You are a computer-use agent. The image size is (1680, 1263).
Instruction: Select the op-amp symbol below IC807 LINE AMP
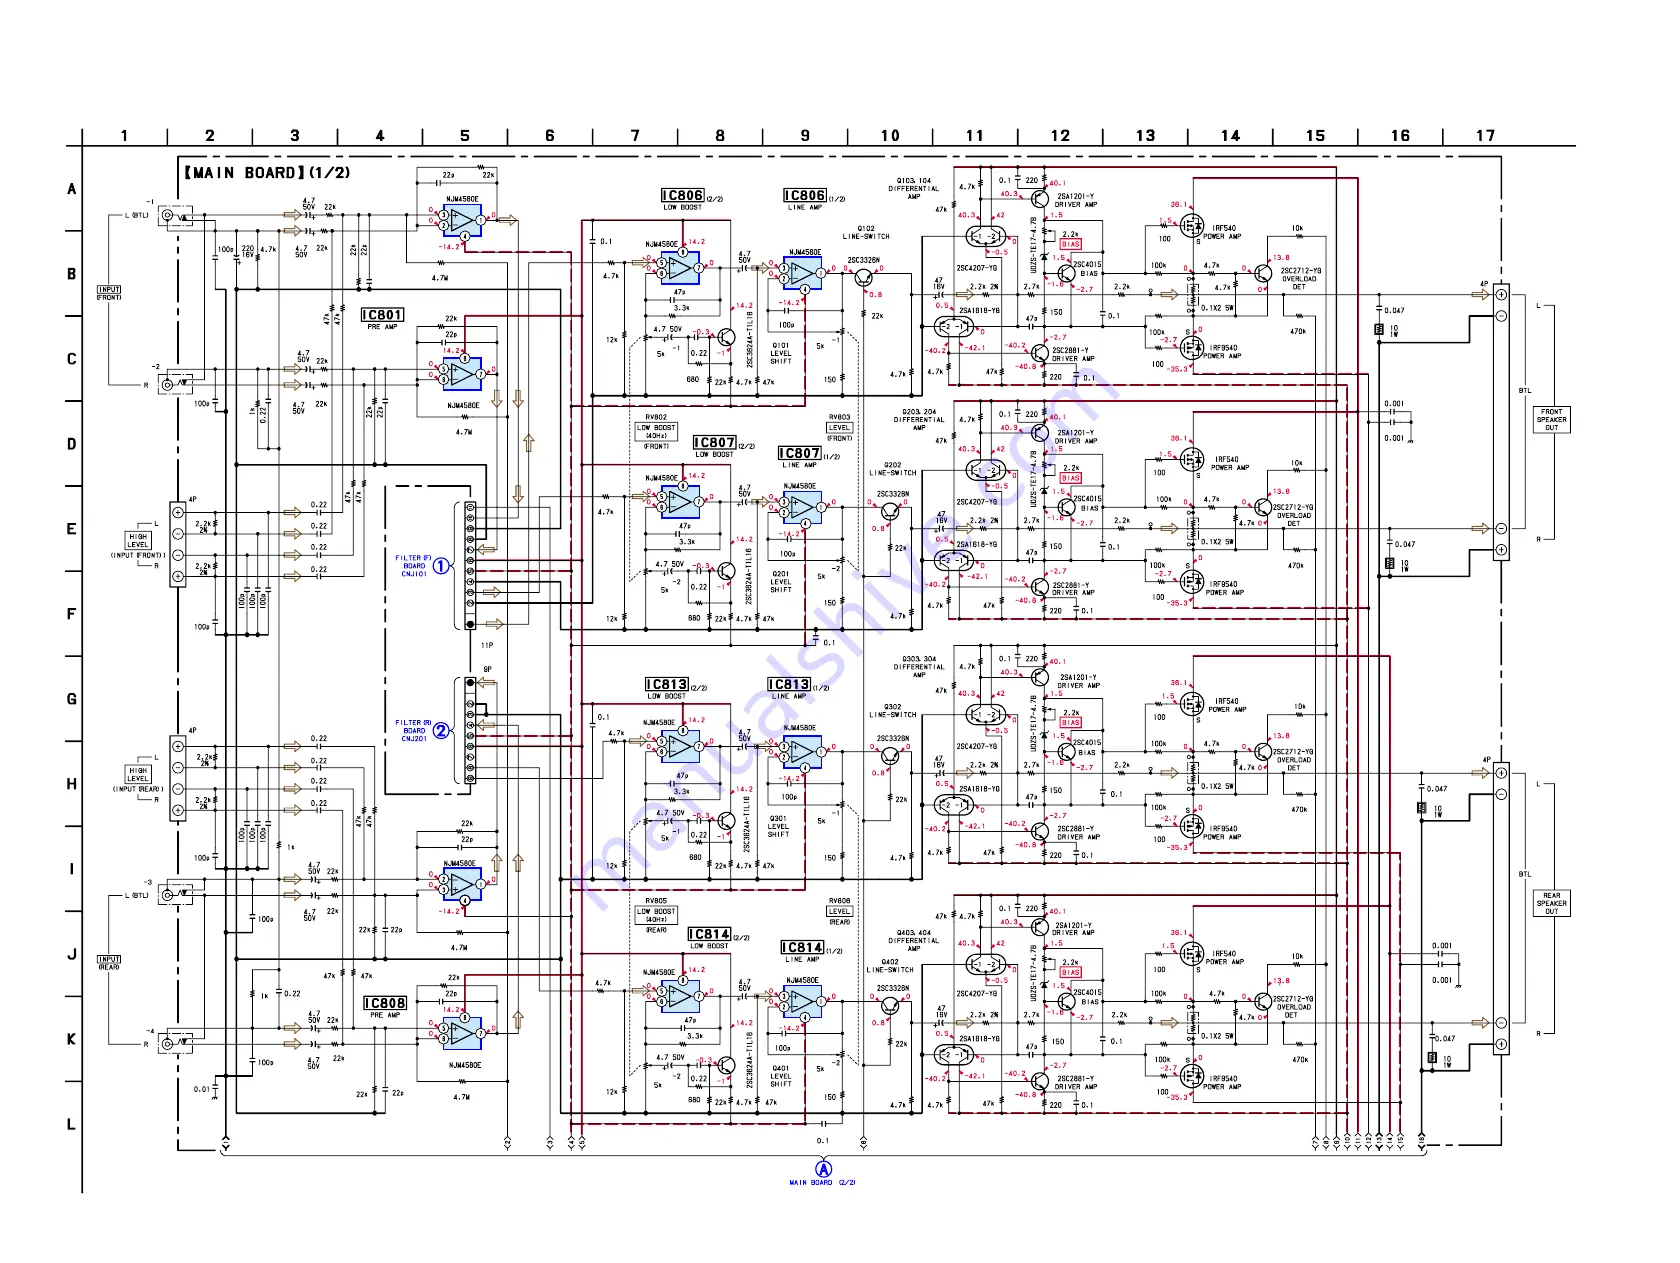(802, 509)
